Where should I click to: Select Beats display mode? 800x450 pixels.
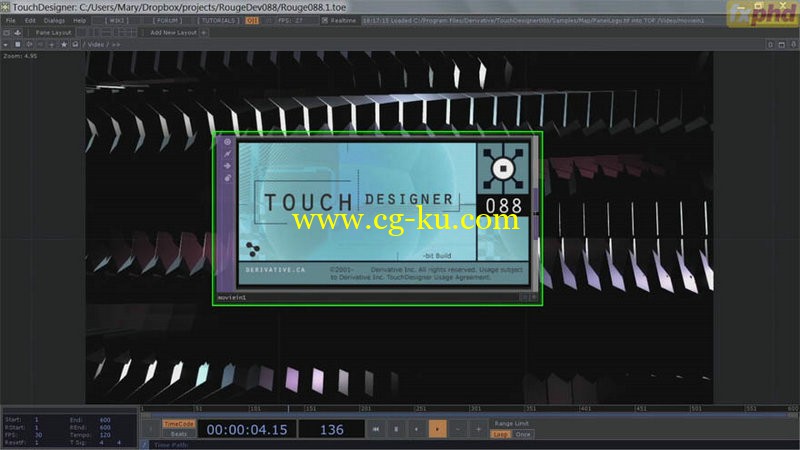179,434
